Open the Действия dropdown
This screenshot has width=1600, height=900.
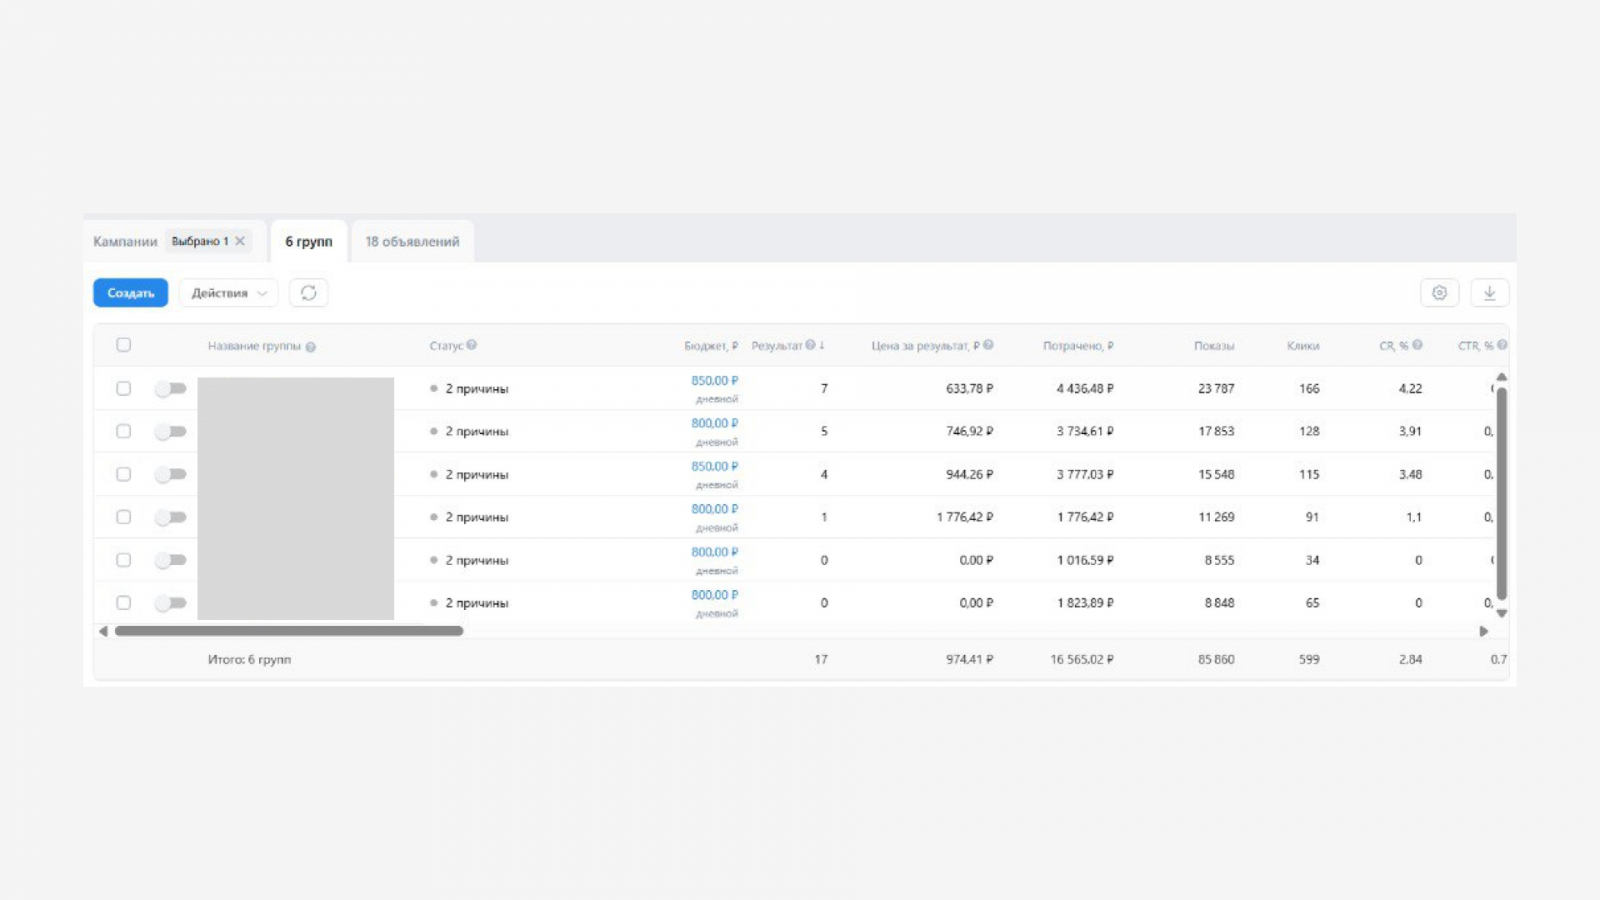pyautogui.click(x=229, y=293)
